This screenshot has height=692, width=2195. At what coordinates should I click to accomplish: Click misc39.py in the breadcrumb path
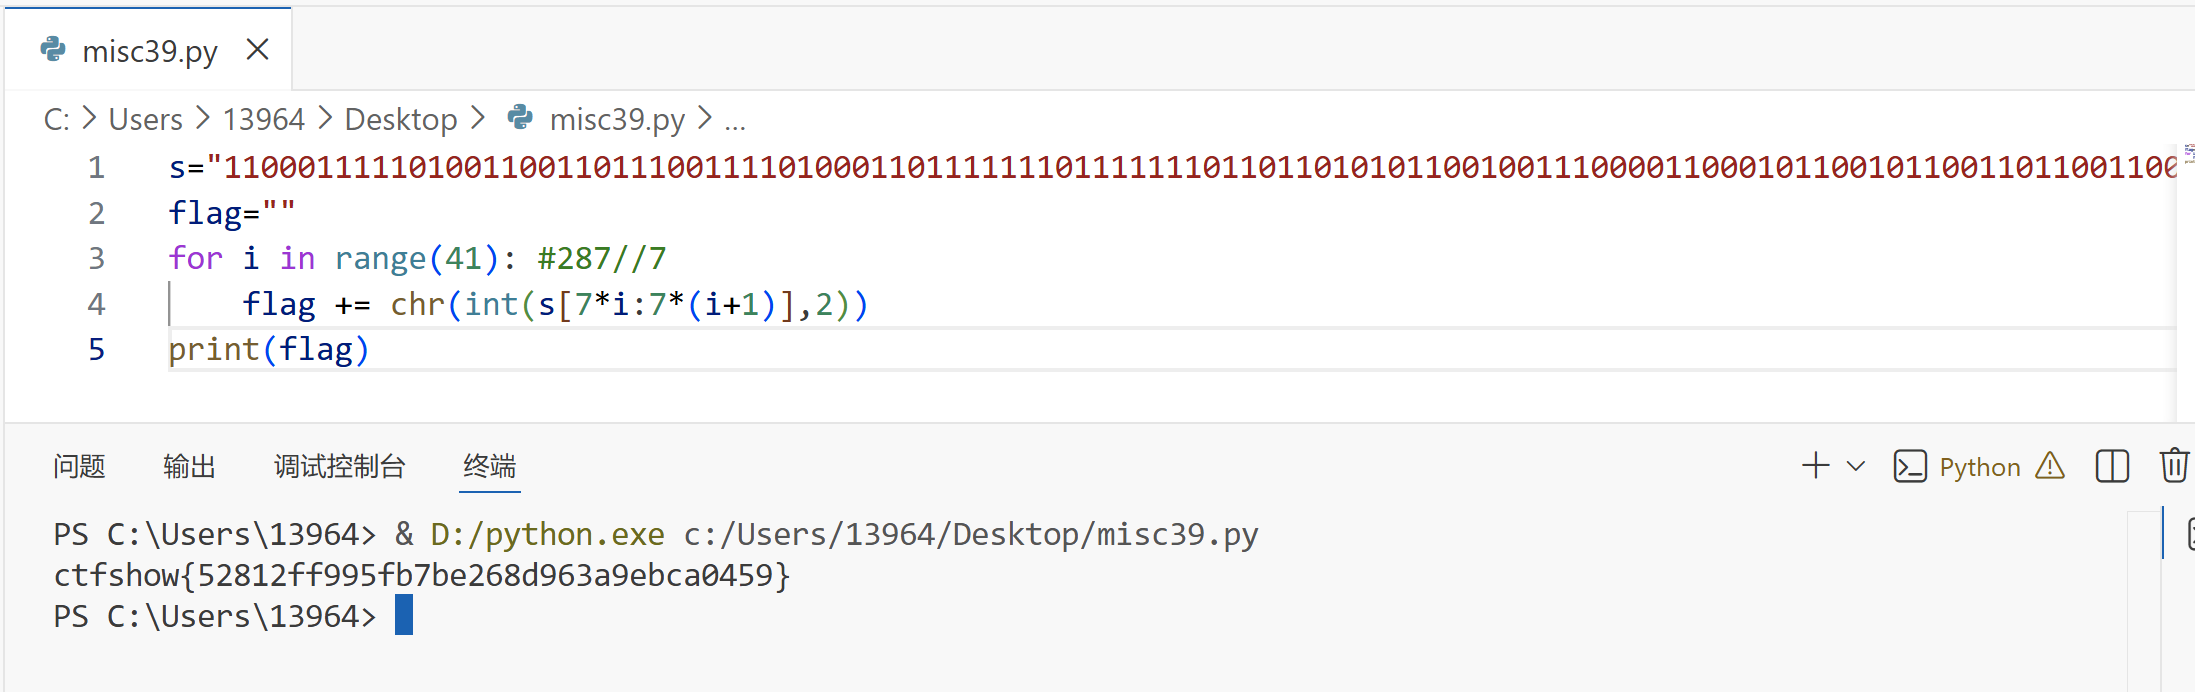617,119
